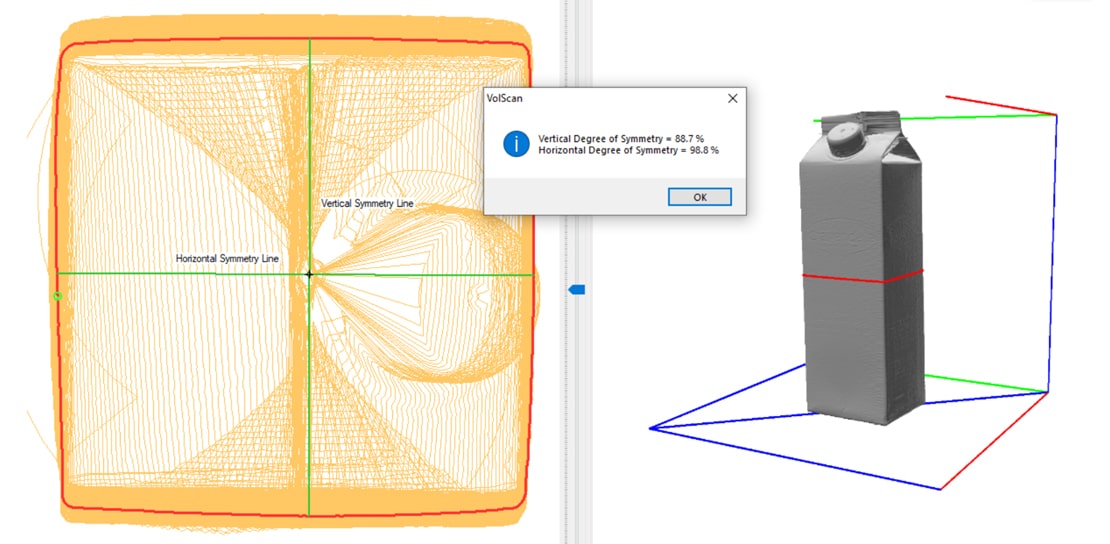Click the blue information icon in dialog

pos(515,143)
